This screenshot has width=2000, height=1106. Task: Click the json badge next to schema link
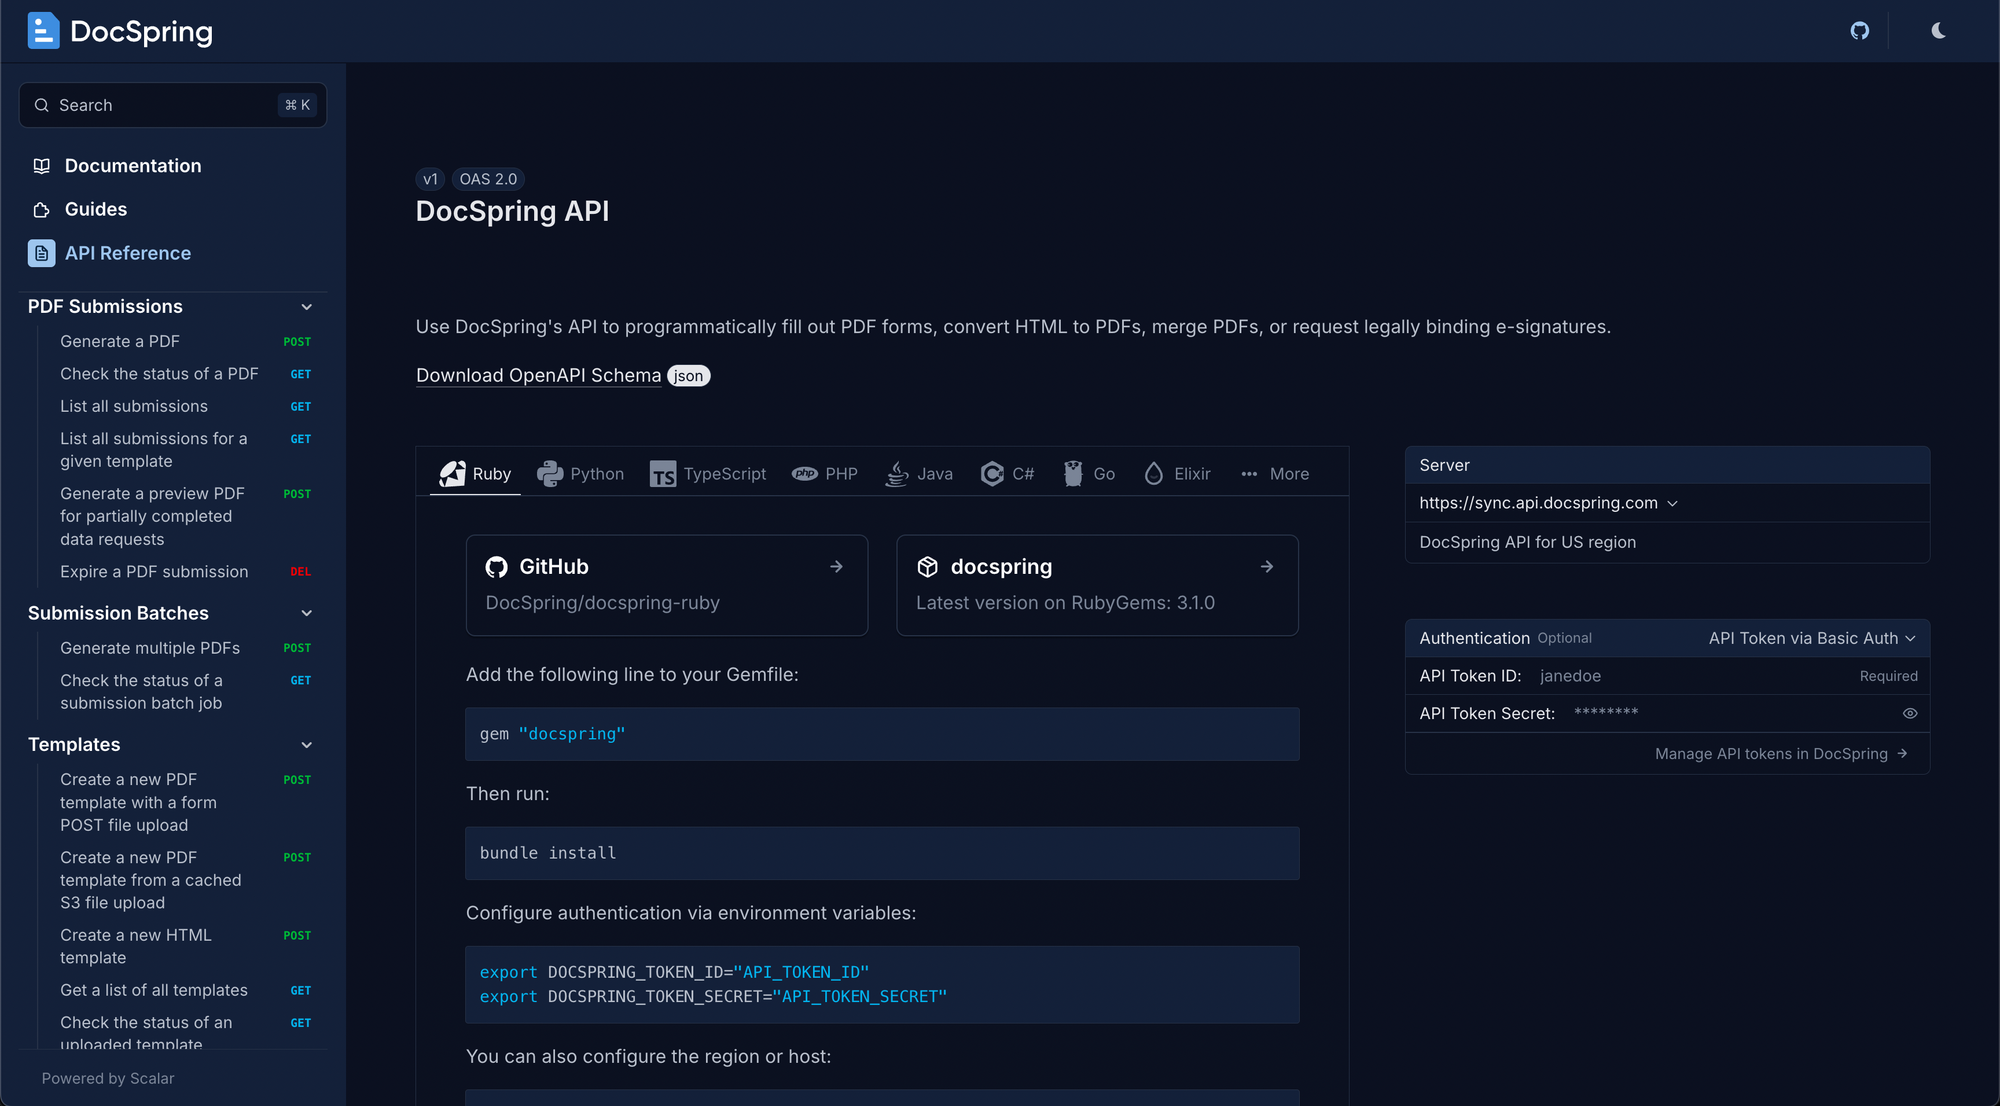(688, 376)
